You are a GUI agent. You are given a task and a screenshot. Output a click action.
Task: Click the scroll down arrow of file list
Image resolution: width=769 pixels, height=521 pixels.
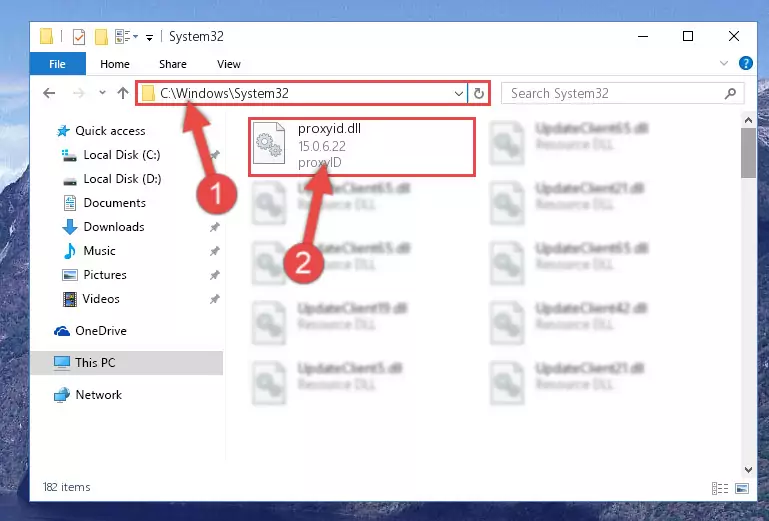[748, 469]
